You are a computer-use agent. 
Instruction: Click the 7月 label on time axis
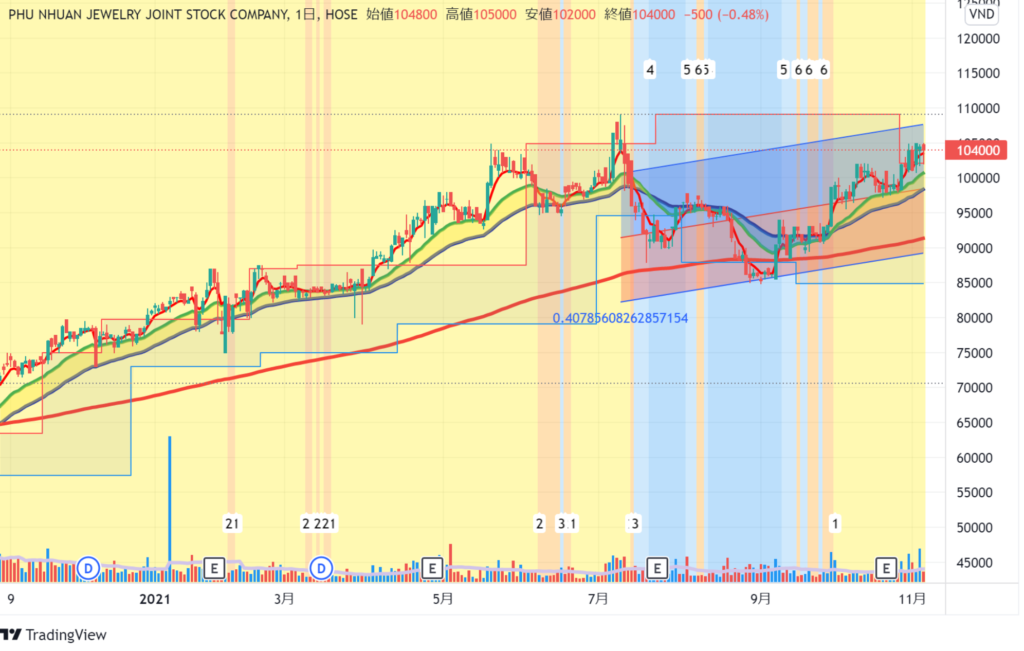point(598,599)
